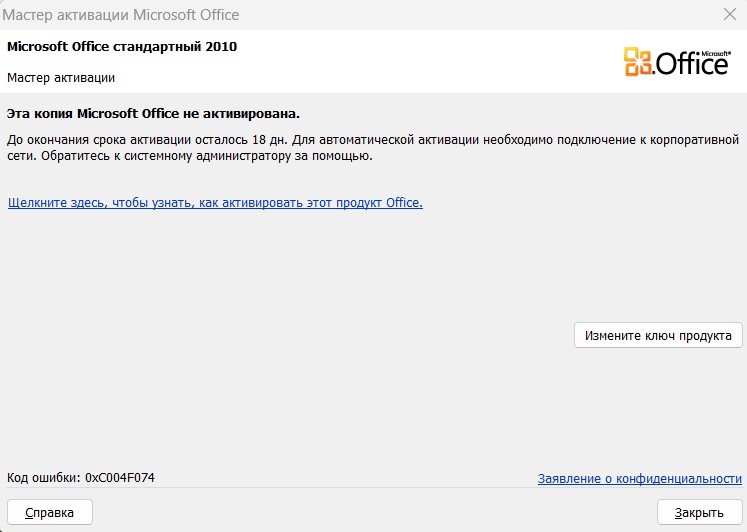
Task: Click the small "Microsoft" text above Office logo
Action: (716, 51)
